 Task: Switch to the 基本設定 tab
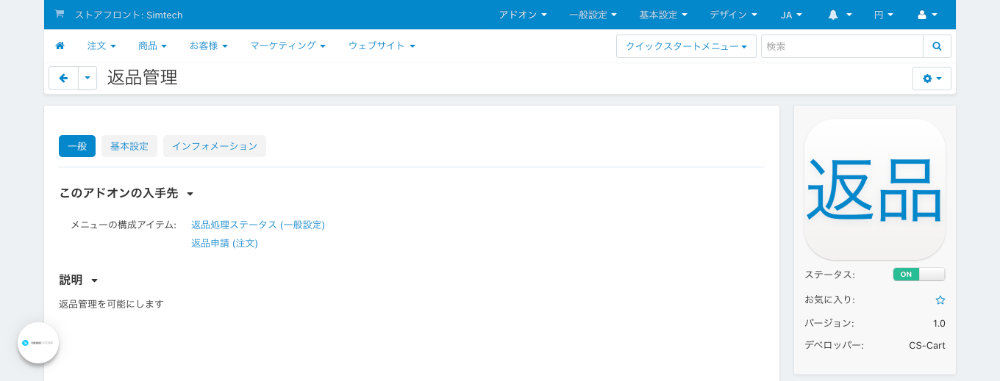[129, 146]
